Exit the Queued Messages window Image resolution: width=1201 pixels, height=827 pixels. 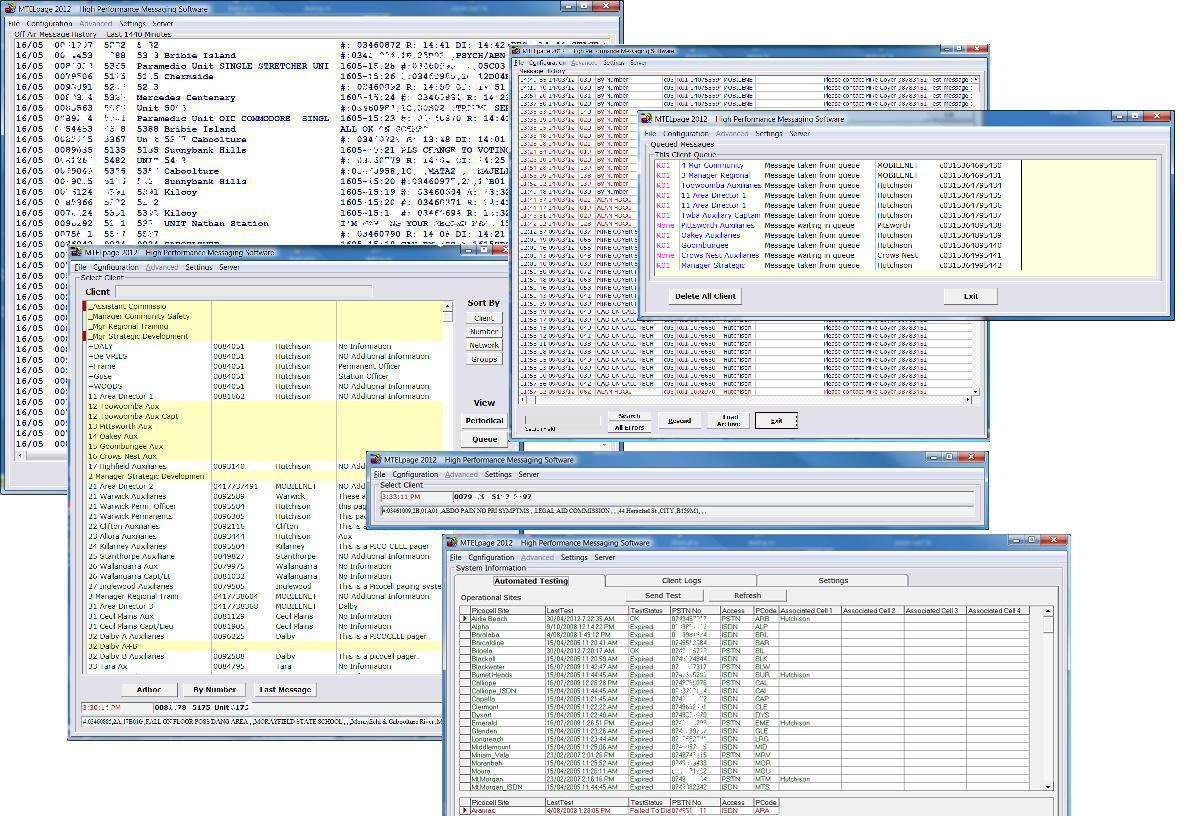[970, 296]
